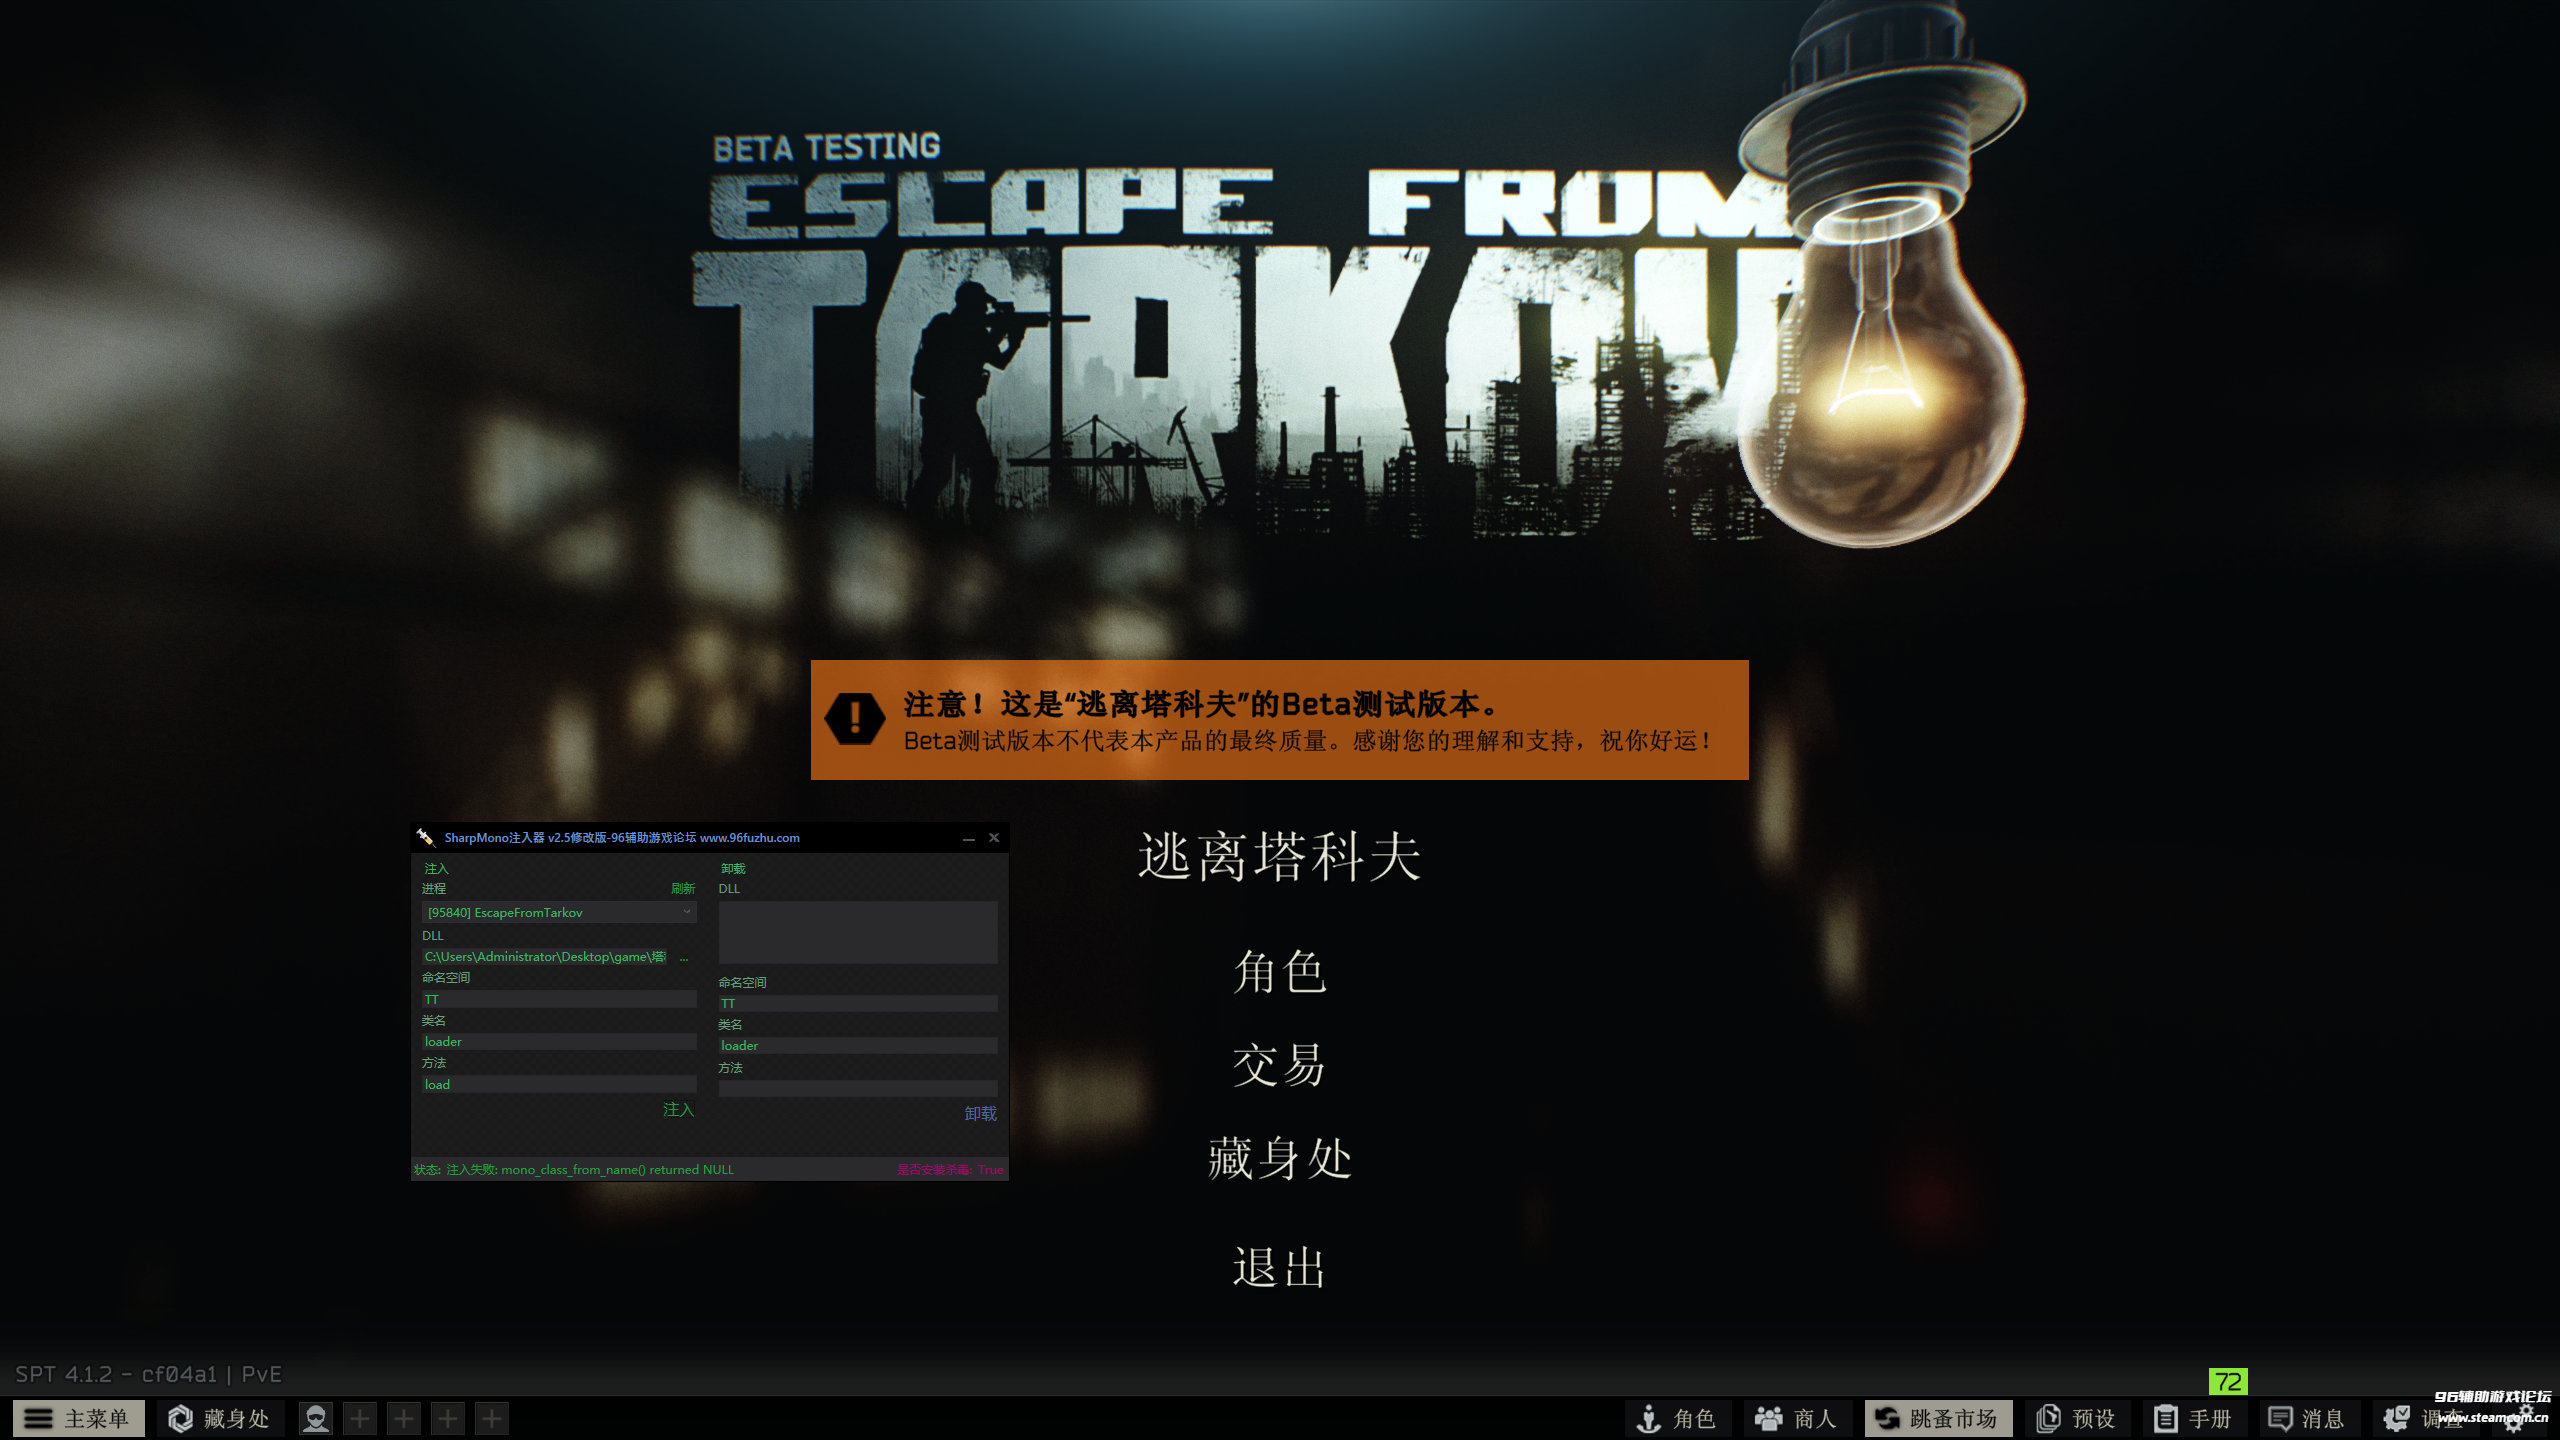Click the status text 'mono_class_from_name() returned NULL'
The height and width of the screenshot is (1440, 2560).
pyautogui.click(x=617, y=1169)
